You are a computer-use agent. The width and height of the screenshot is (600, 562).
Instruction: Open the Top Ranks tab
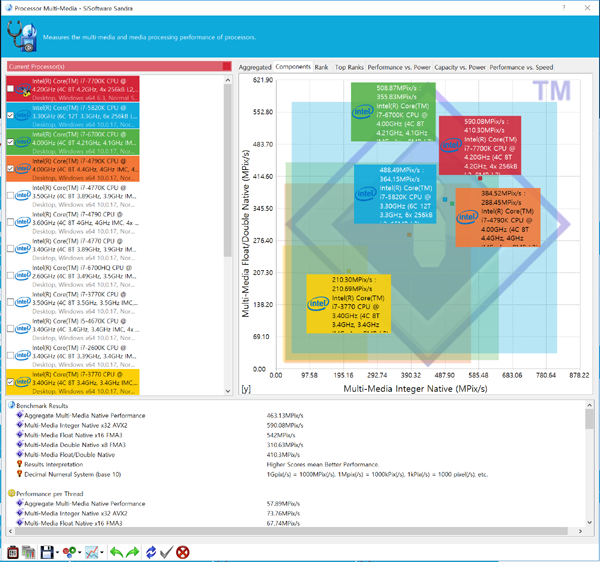349,67
